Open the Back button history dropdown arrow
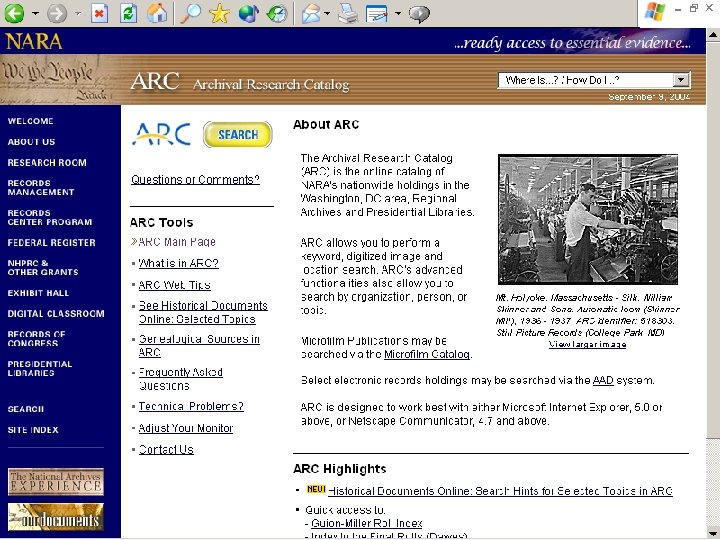 coord(35,13)
